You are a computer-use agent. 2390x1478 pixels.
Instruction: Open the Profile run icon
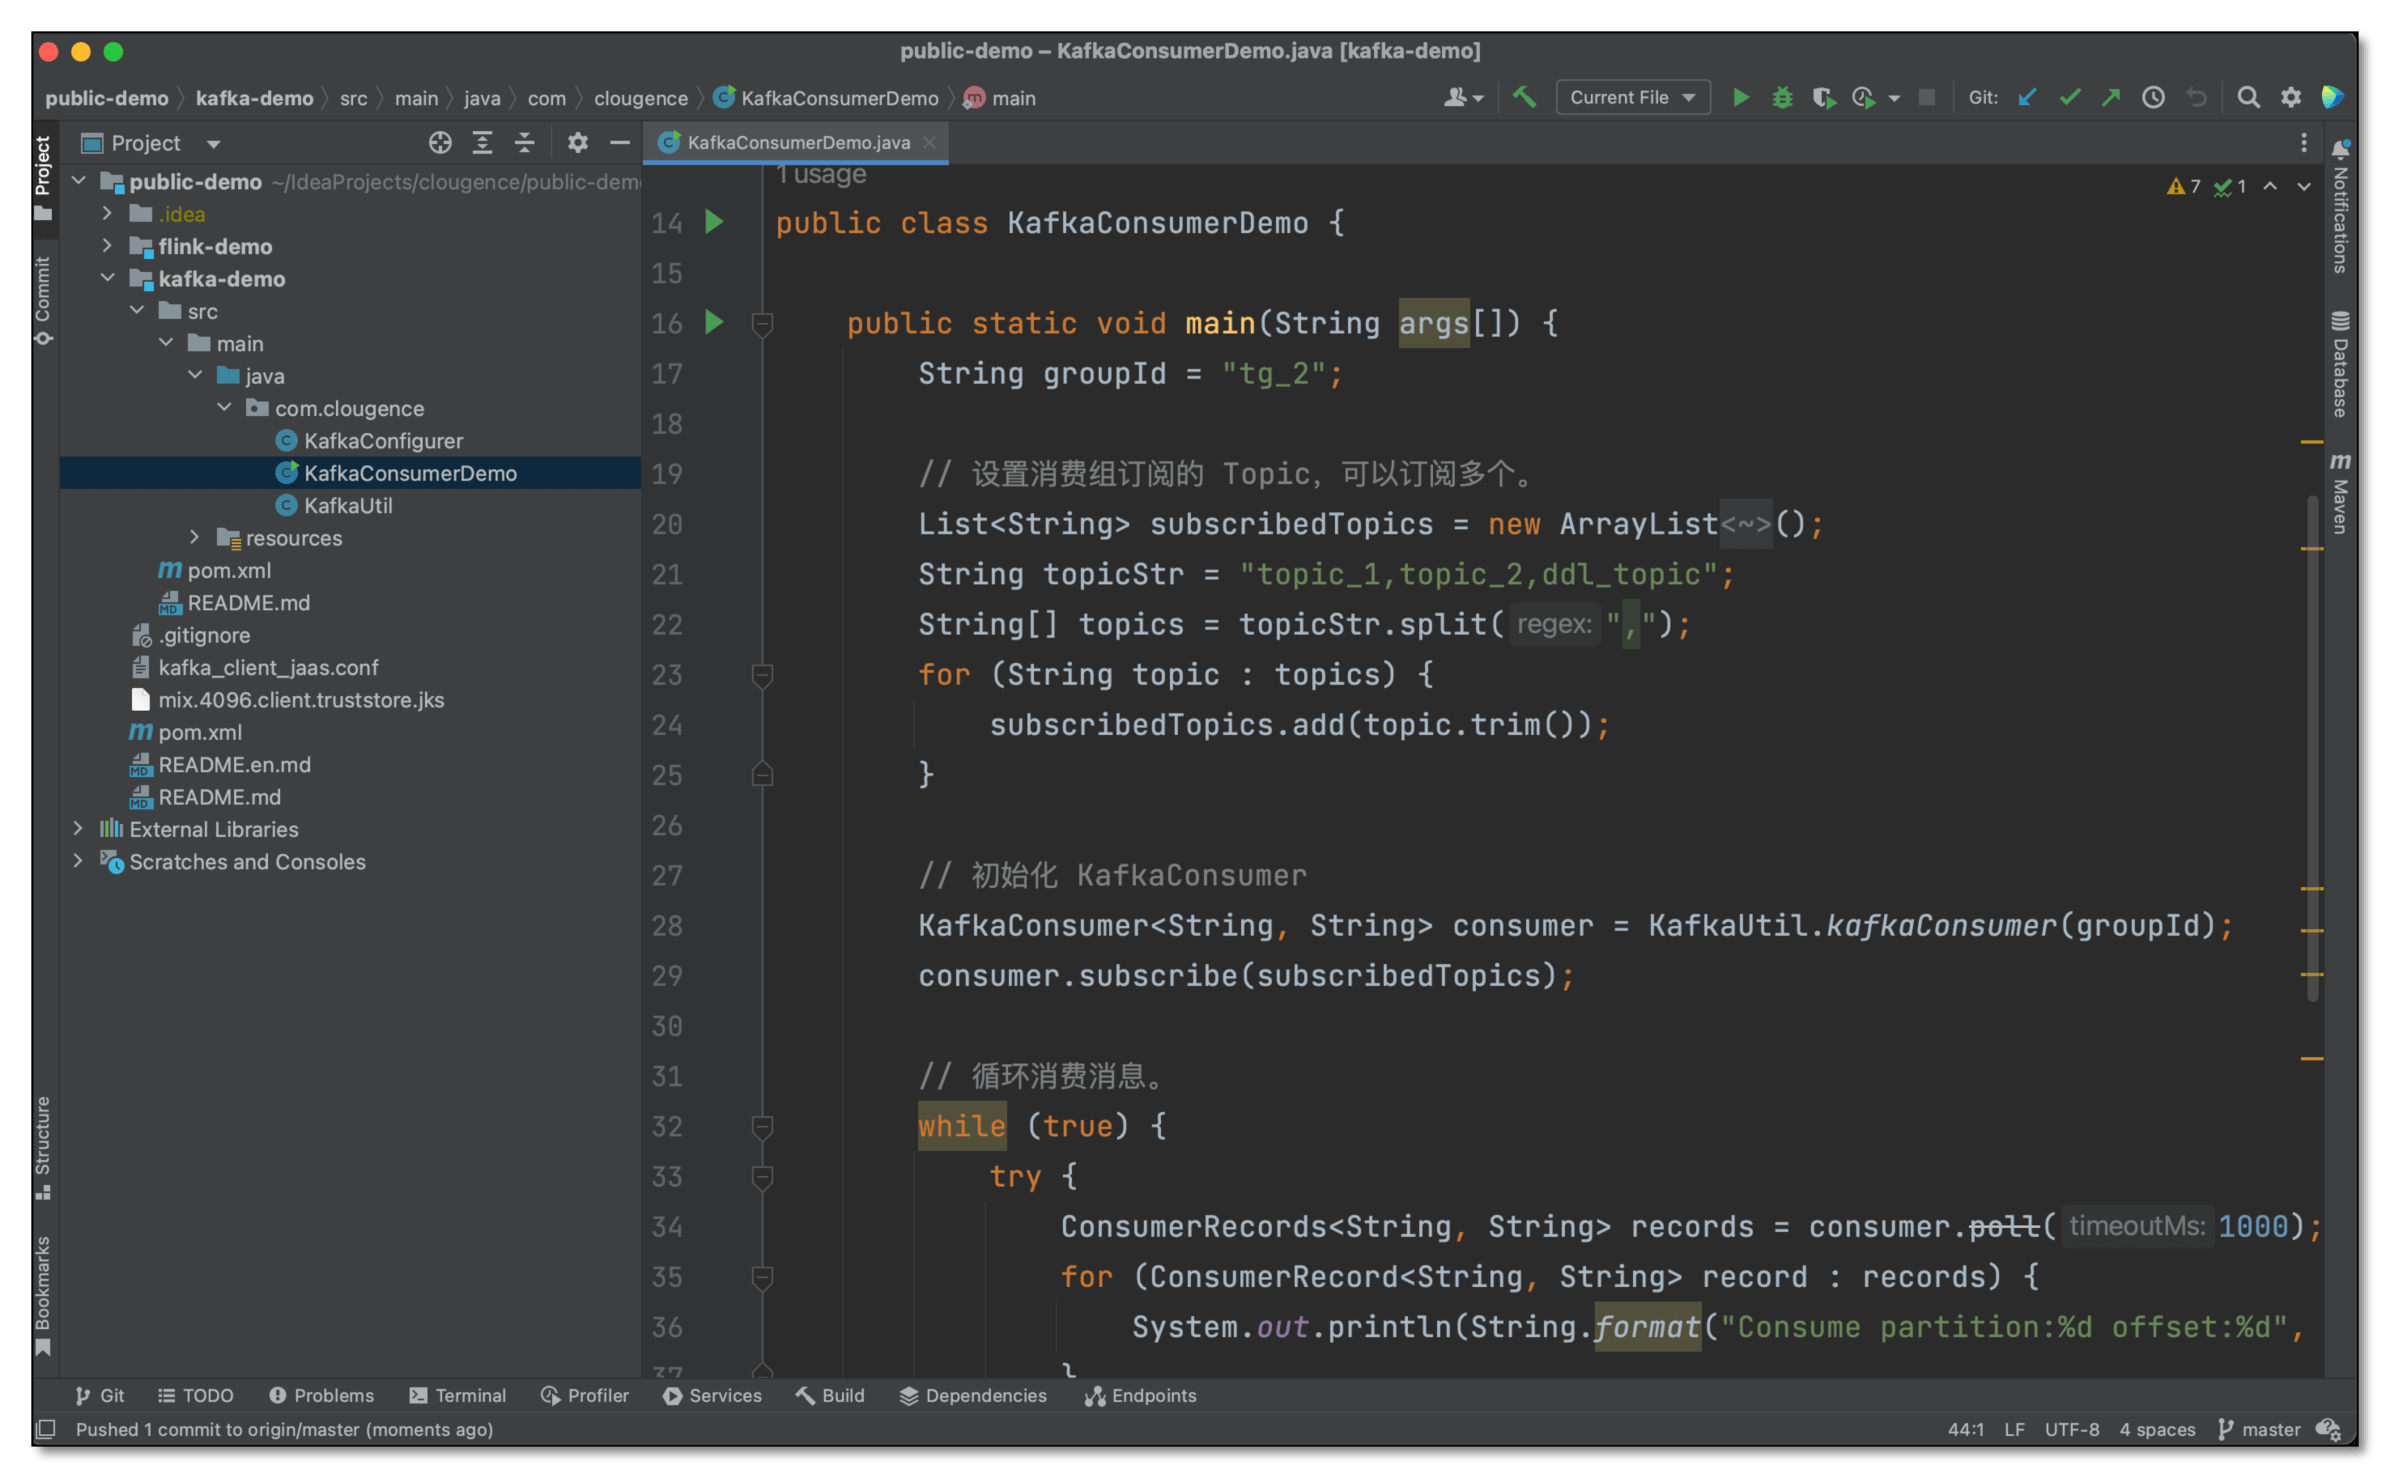[1863, 97]
